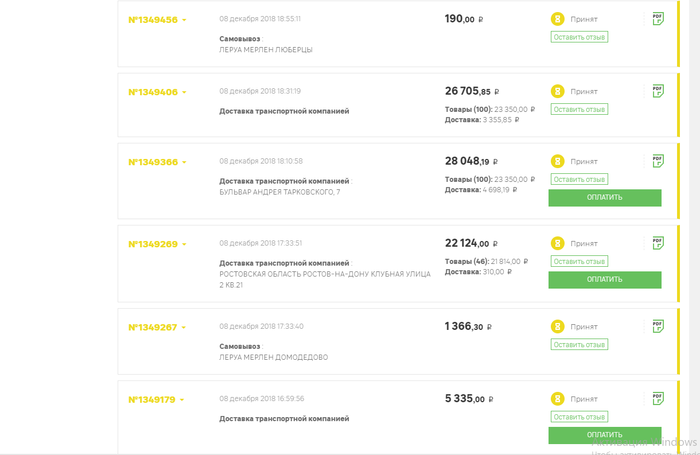
Task: Expand order №1349267 arrow
Action: tap(184, 328)
